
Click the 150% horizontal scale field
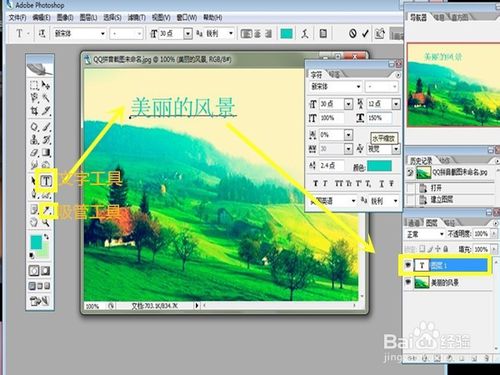379,118
